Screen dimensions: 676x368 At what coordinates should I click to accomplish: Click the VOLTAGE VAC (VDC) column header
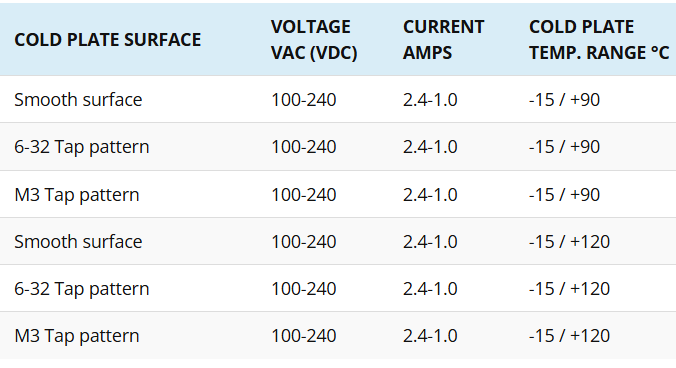click(x=314, y=40)
